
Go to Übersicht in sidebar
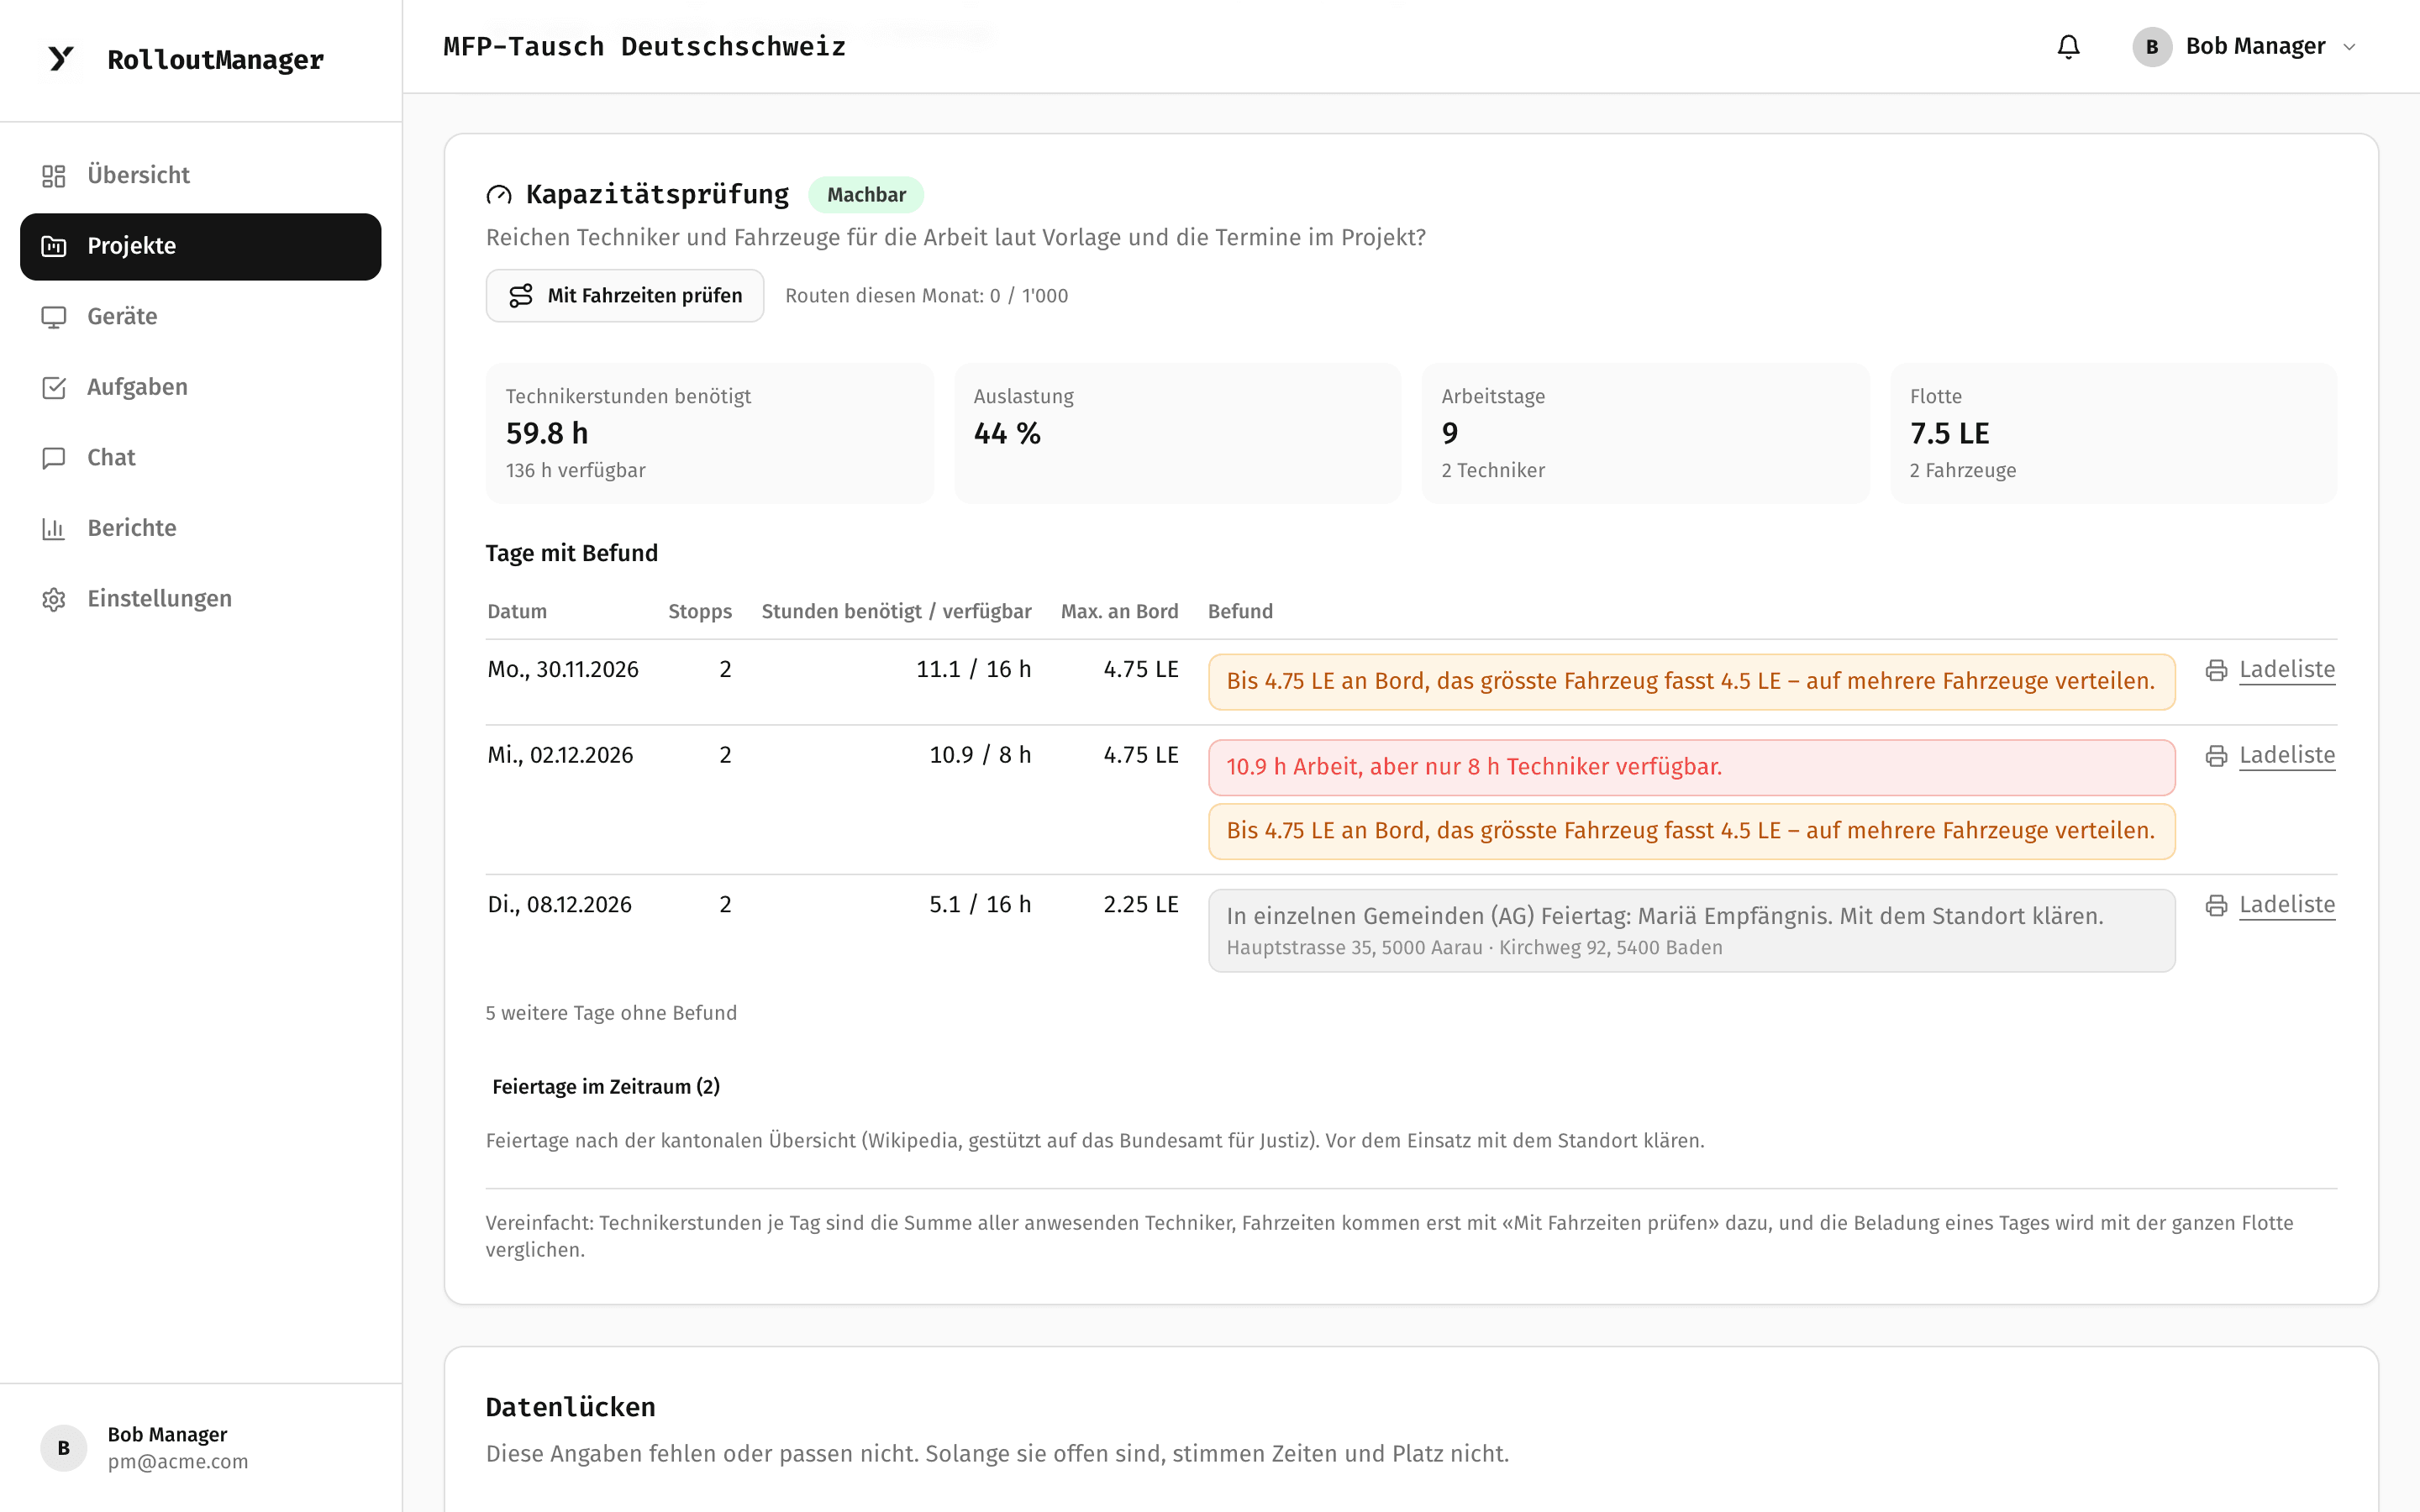coord(200,176)
